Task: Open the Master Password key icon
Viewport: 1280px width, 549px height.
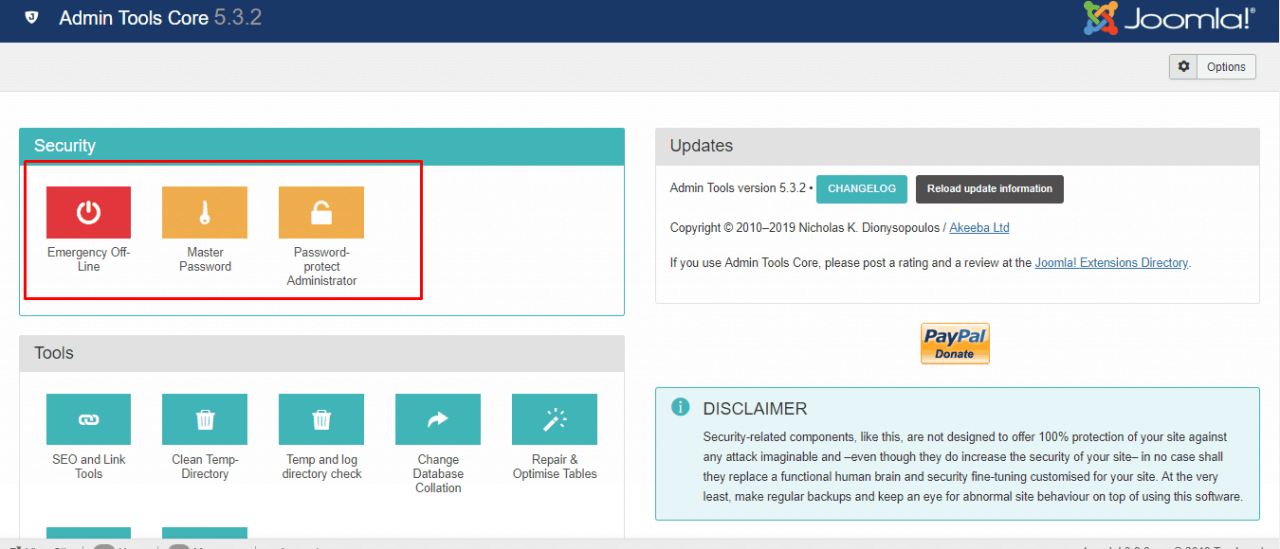Action: coord(204,212)
